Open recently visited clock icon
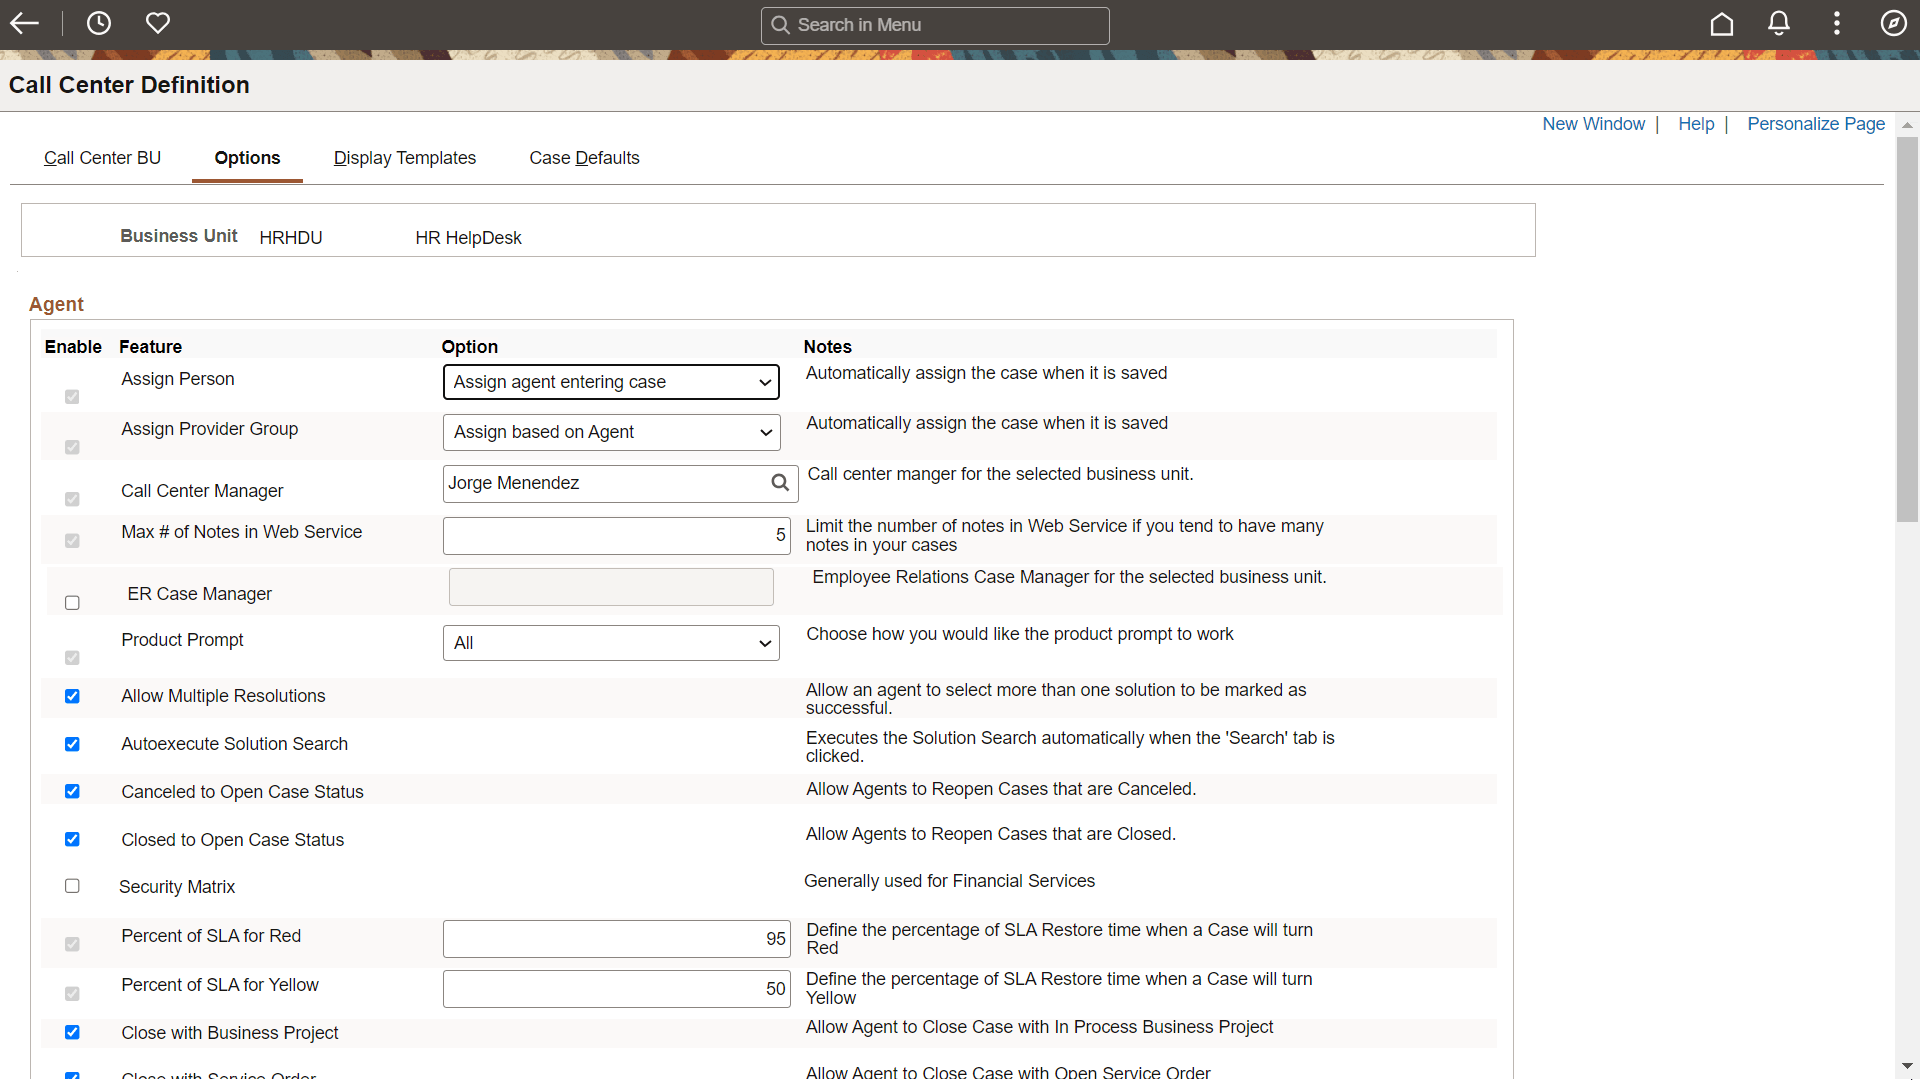 (x=99, y=23)
